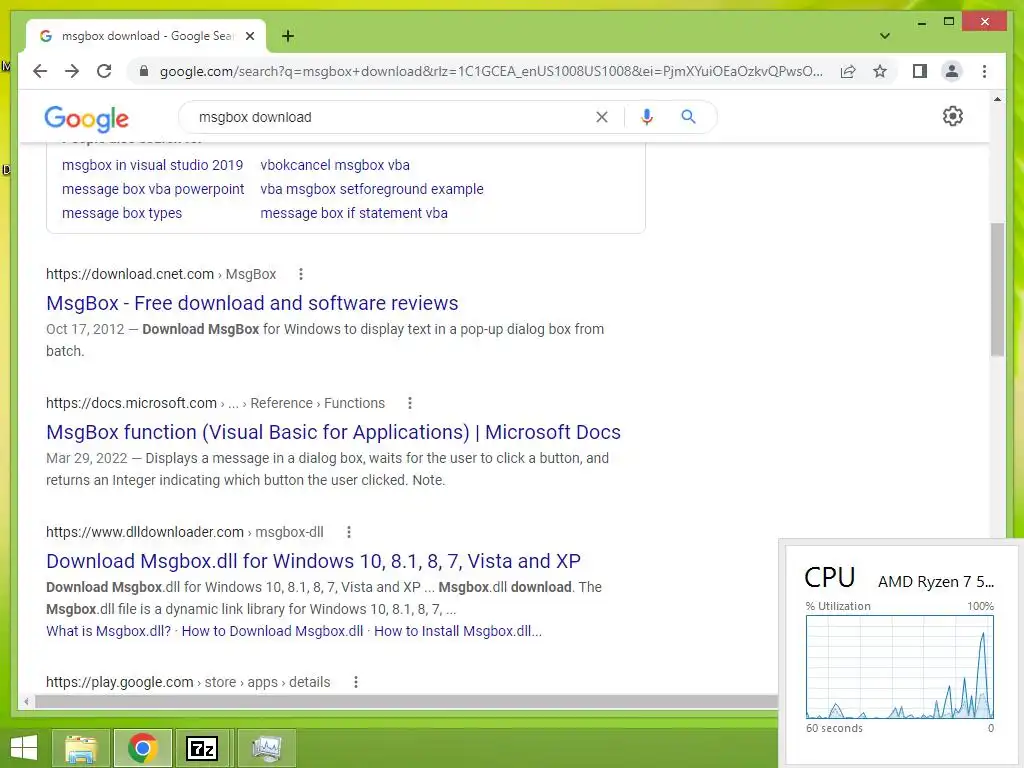Screen dimensions: 1024x768
Task: Click the horizontal scrollbar thumb
Action: (406, 702)
